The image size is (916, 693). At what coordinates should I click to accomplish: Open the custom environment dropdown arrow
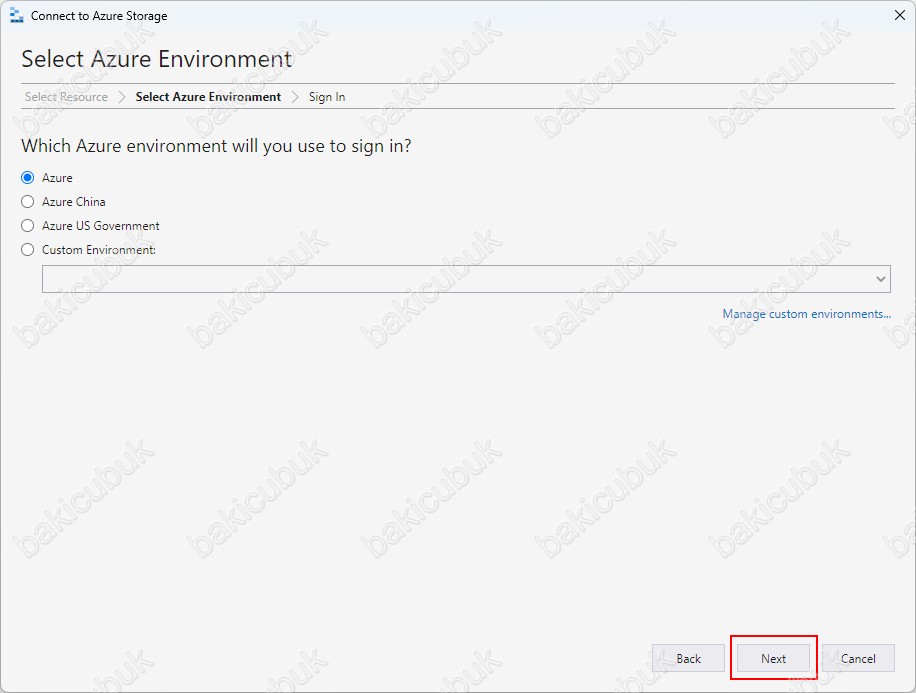[880, 279]
